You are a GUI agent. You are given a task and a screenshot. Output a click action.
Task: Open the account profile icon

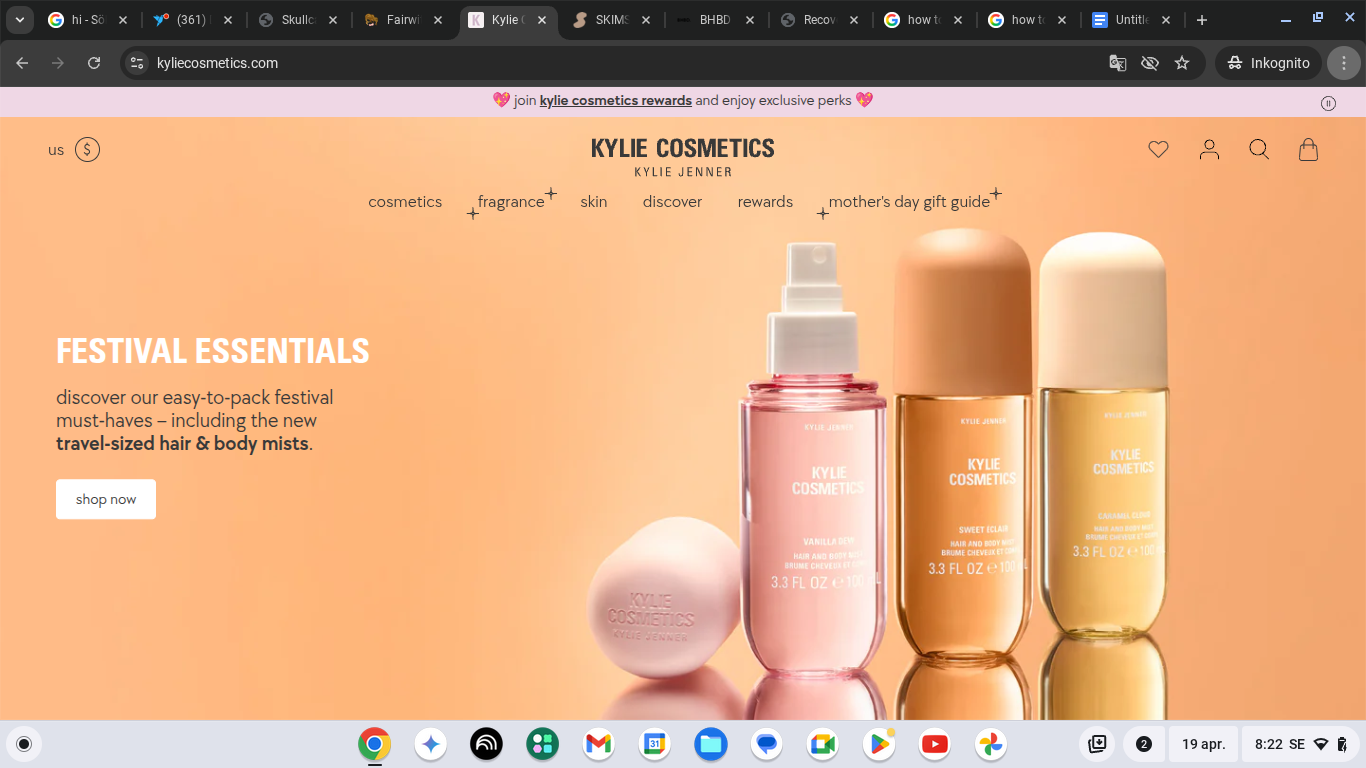point(1209,150)
